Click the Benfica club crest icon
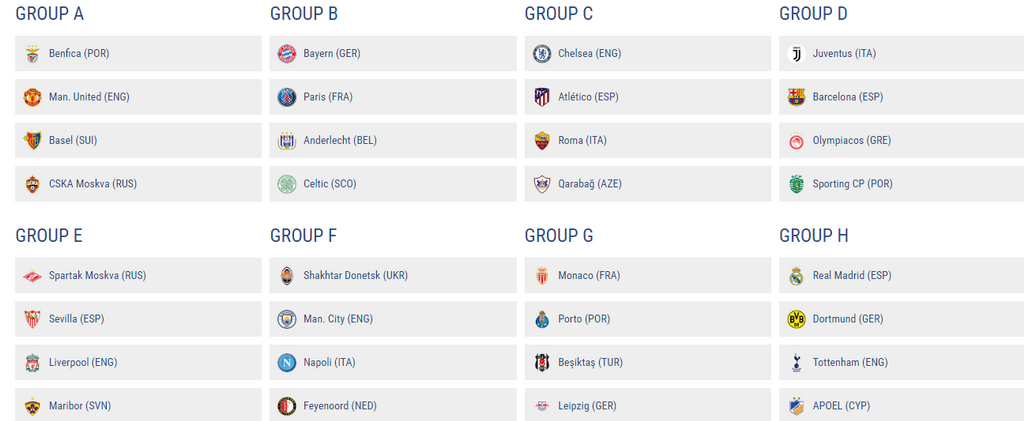The width and height of the screenshot is (1024, 421). tap(33, 54)
